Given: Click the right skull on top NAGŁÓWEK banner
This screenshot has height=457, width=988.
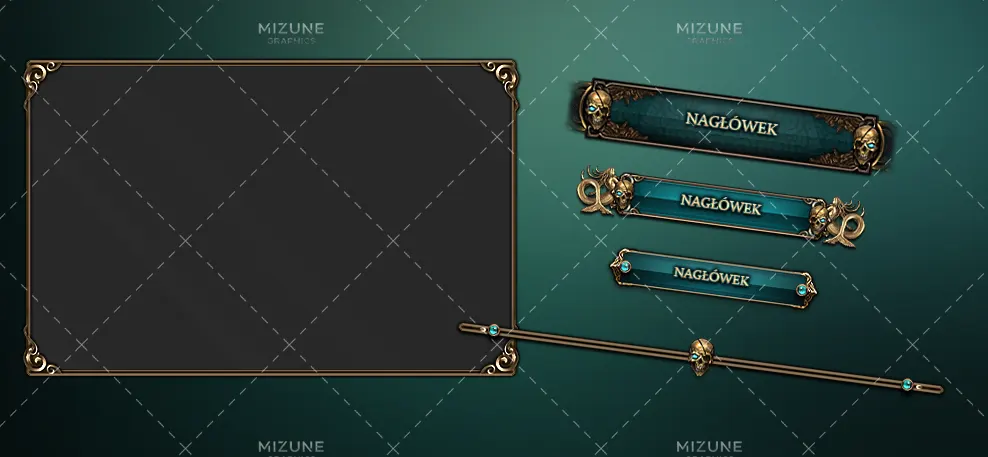Looking at the screenshot, I should point(867,145).
